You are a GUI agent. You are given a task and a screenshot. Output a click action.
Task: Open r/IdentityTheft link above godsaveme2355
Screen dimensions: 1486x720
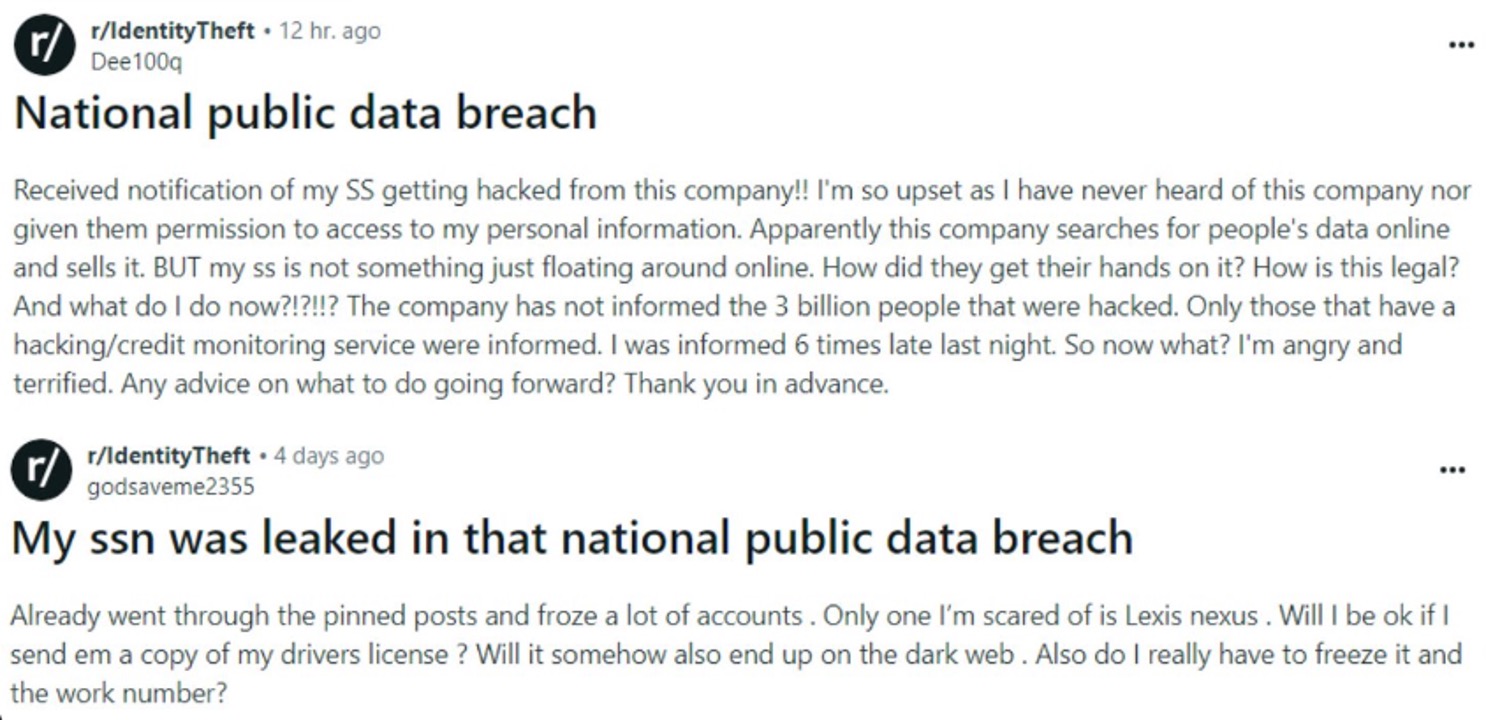[x=170, y=456]
